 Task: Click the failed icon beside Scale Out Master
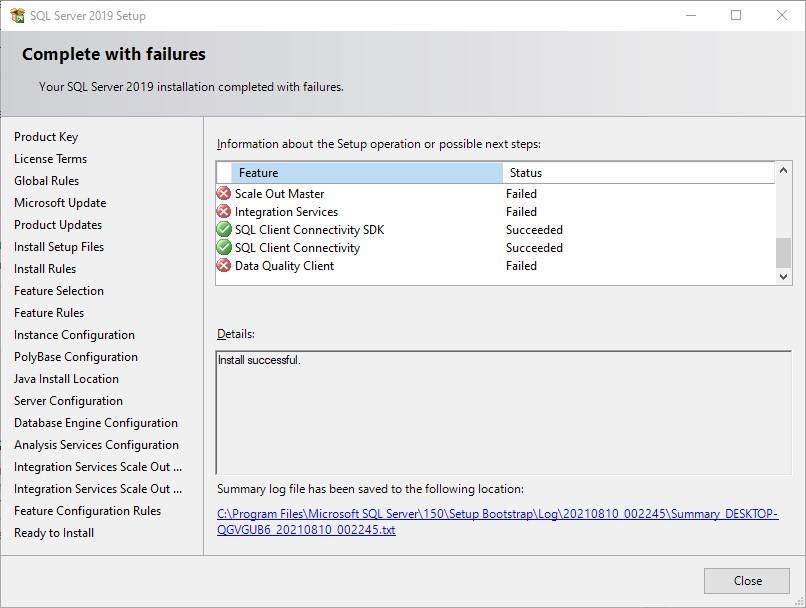pyautogui.click(x=224, y=194)
